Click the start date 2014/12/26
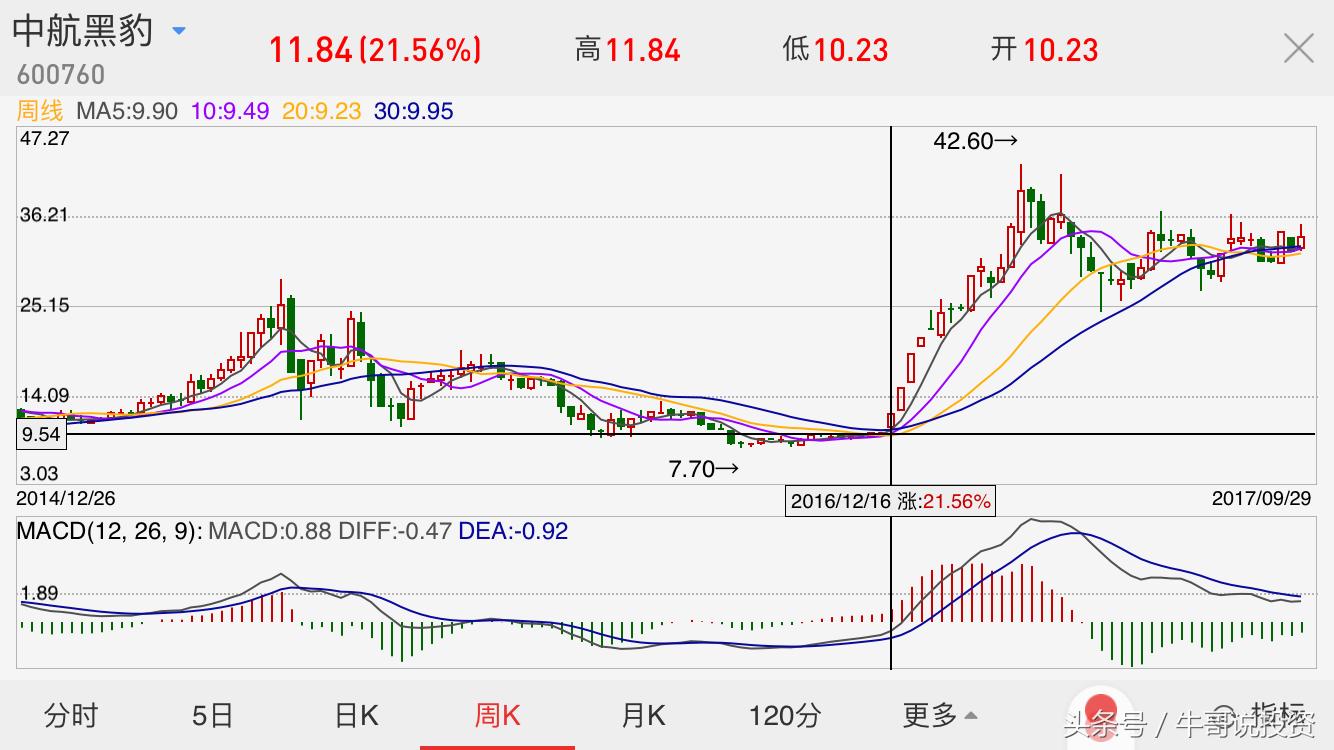1334x750 pixels. (66, 497)
